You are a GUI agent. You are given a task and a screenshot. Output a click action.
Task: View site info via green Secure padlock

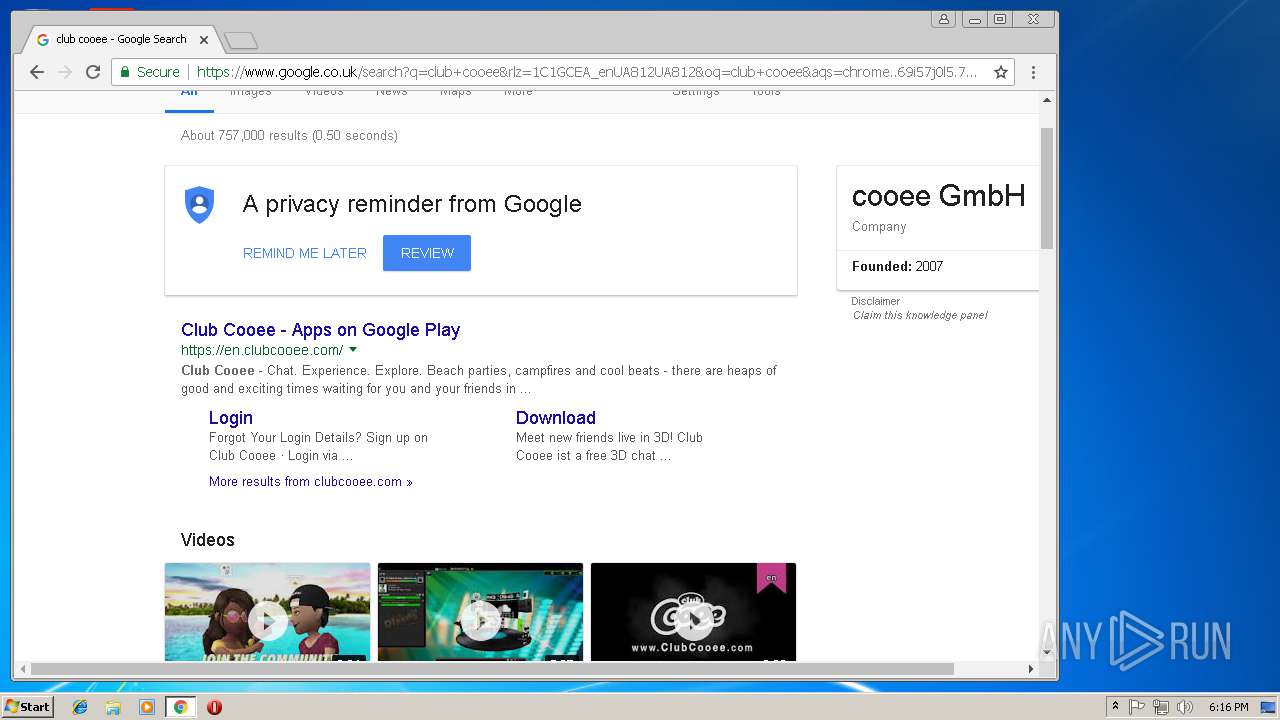(151, 72)
